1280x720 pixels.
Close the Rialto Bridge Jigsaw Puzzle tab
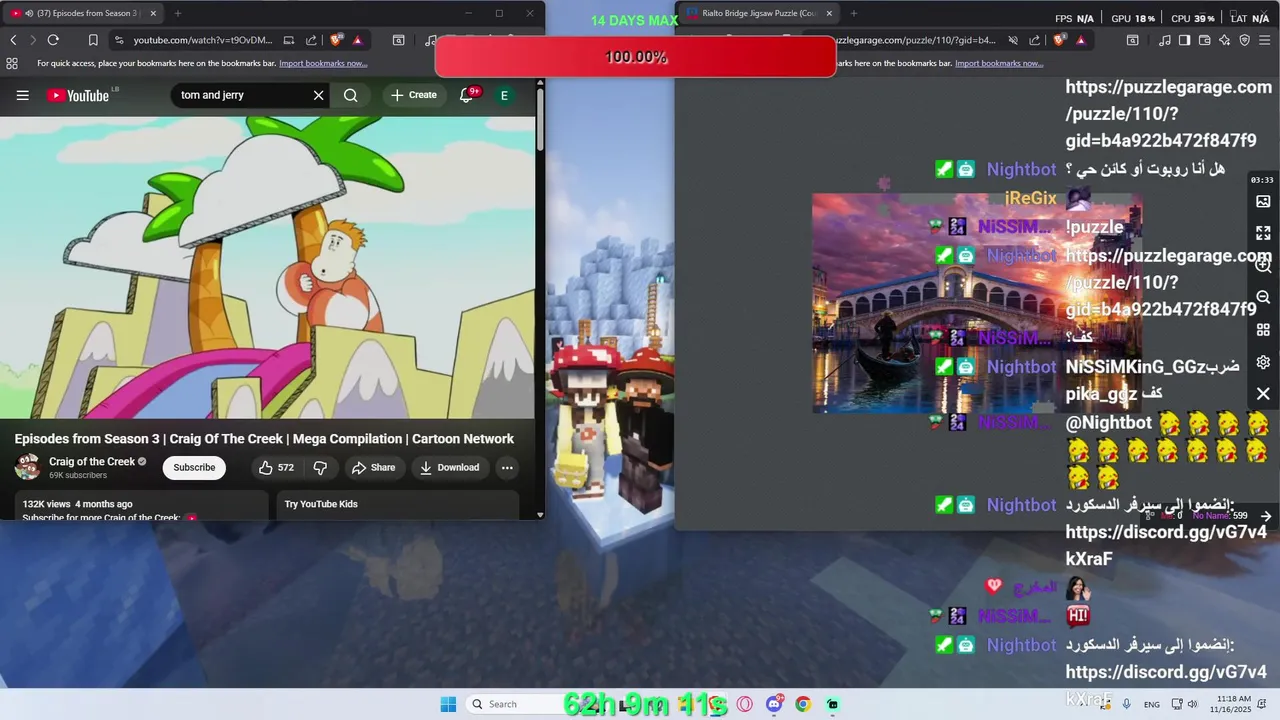coord(829,13)
